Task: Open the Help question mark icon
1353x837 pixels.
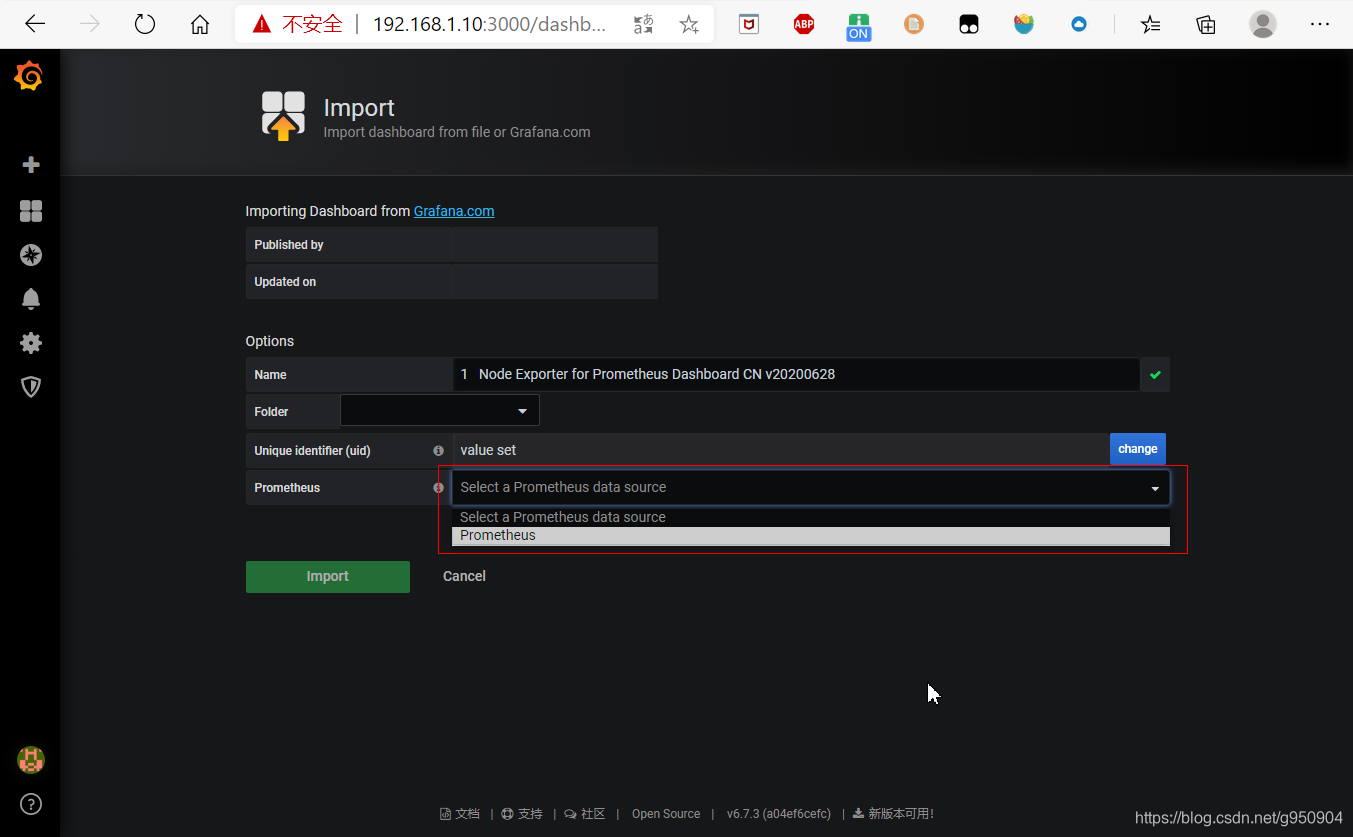Action: click(x=31, y=804)
